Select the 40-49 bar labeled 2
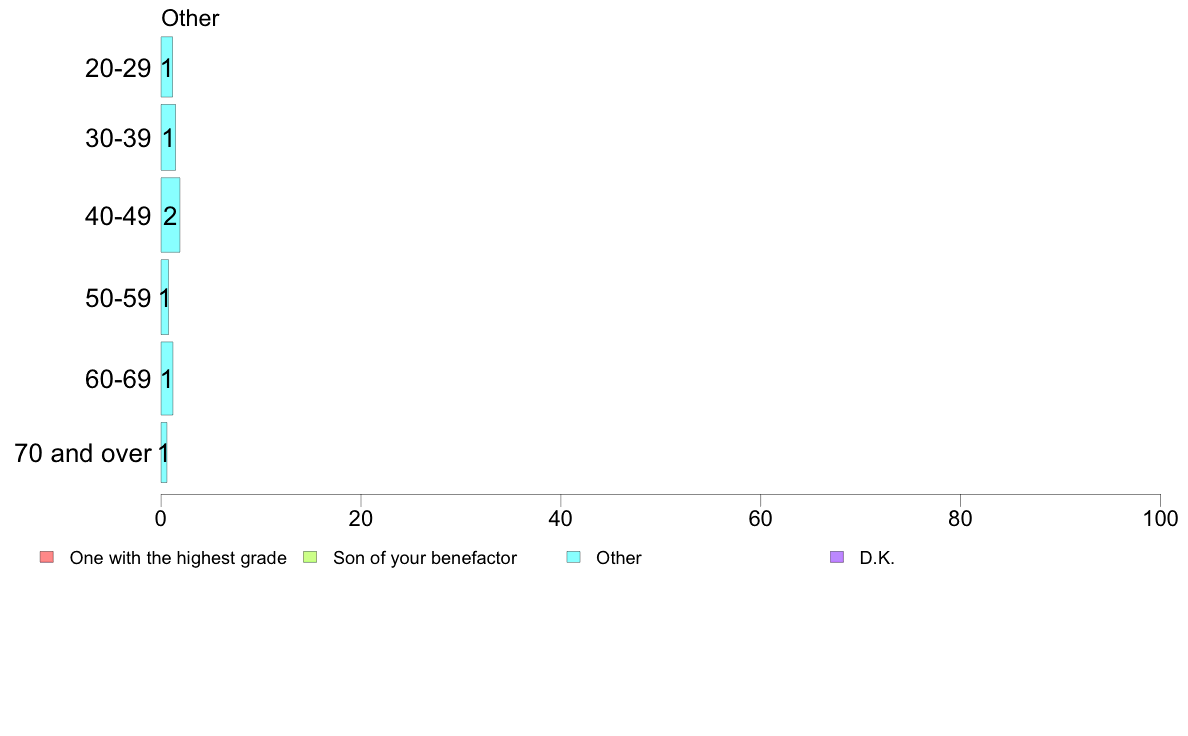 tap(170, 215)
